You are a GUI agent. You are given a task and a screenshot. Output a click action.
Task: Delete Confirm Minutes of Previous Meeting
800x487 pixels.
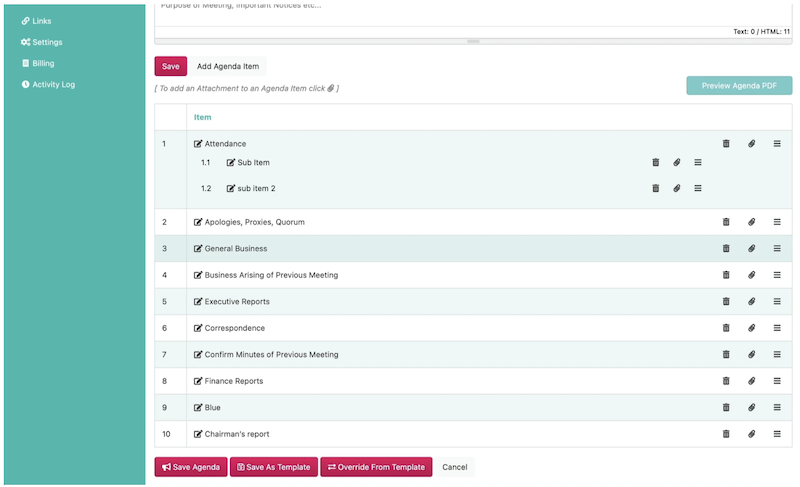tap(726, 355)
